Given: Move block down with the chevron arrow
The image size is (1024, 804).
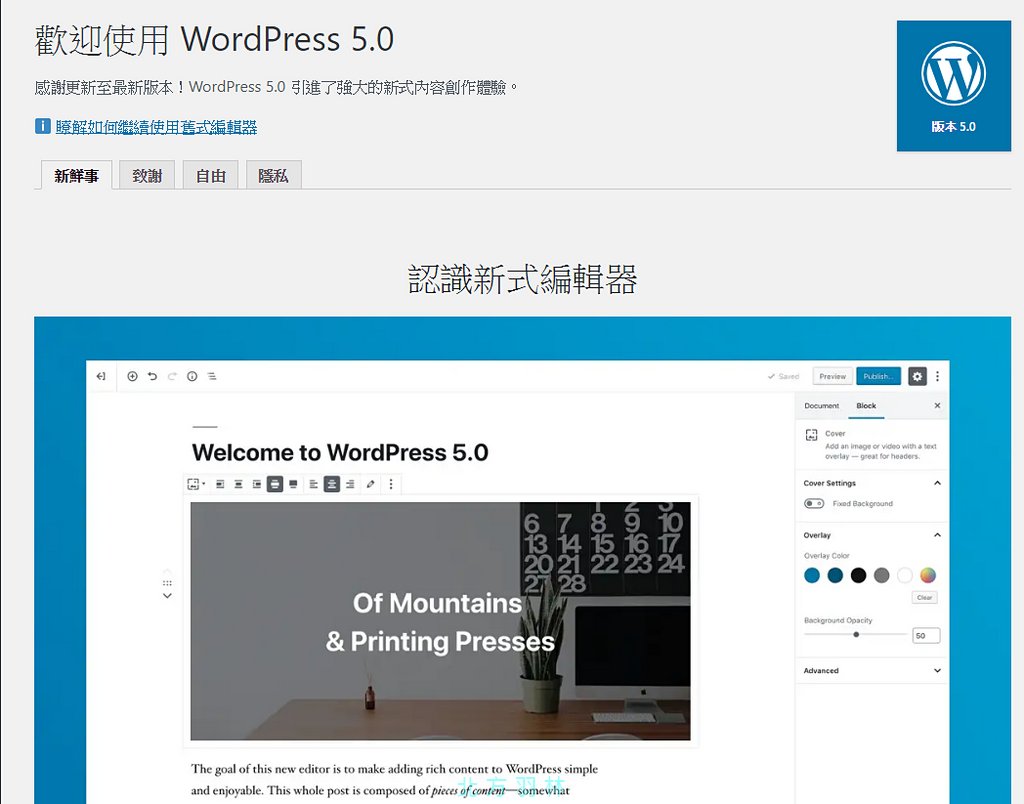Looking at the screenshot, I should 167,596.
